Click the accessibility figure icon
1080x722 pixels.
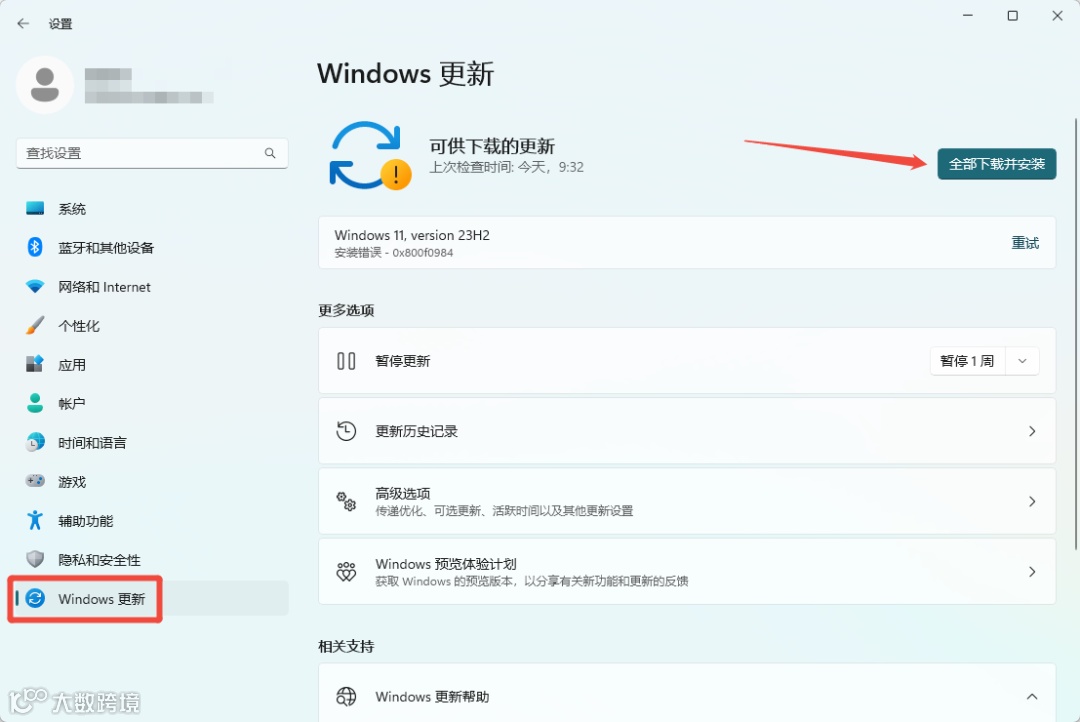tap(35, 520)
